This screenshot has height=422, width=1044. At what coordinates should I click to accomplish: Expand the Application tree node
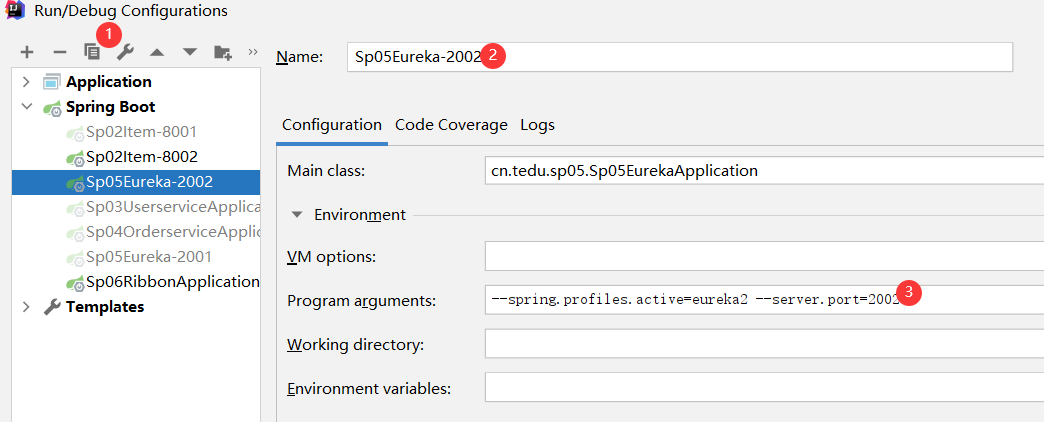26,82
